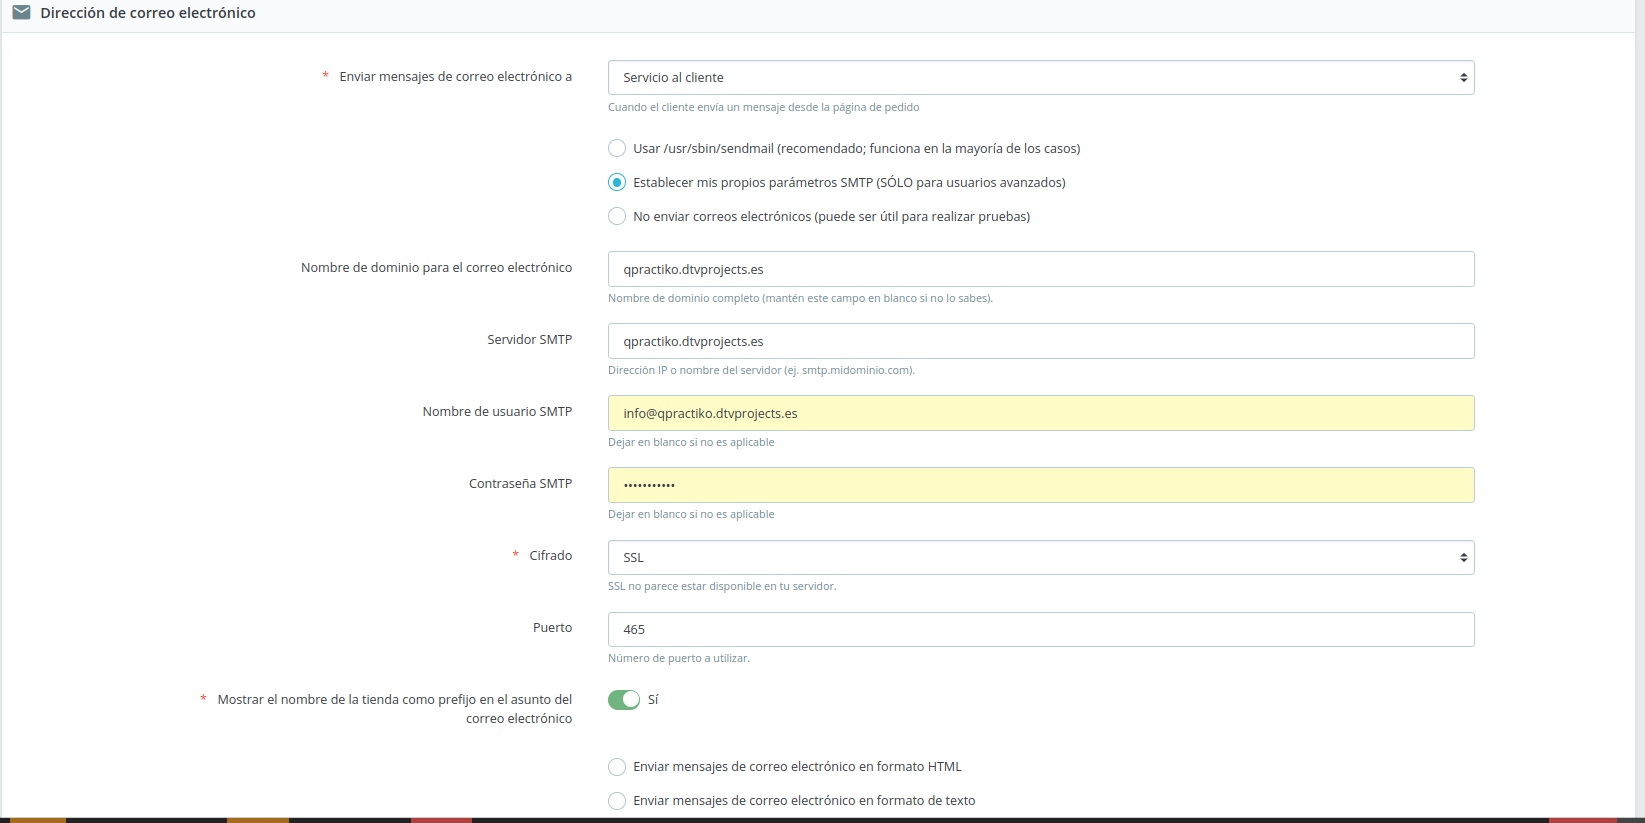Focus the Servidor SMTP input field

point(1041,341)
